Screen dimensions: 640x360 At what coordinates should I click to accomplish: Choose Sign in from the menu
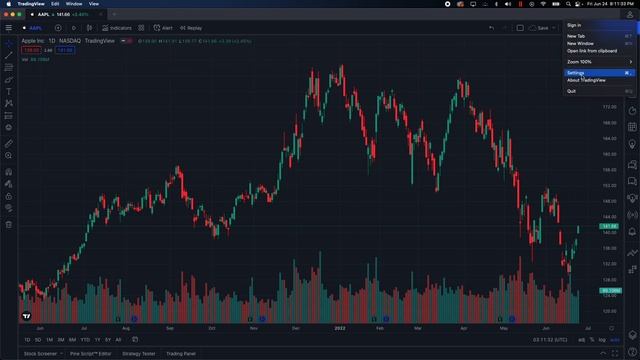click(574, 25)
